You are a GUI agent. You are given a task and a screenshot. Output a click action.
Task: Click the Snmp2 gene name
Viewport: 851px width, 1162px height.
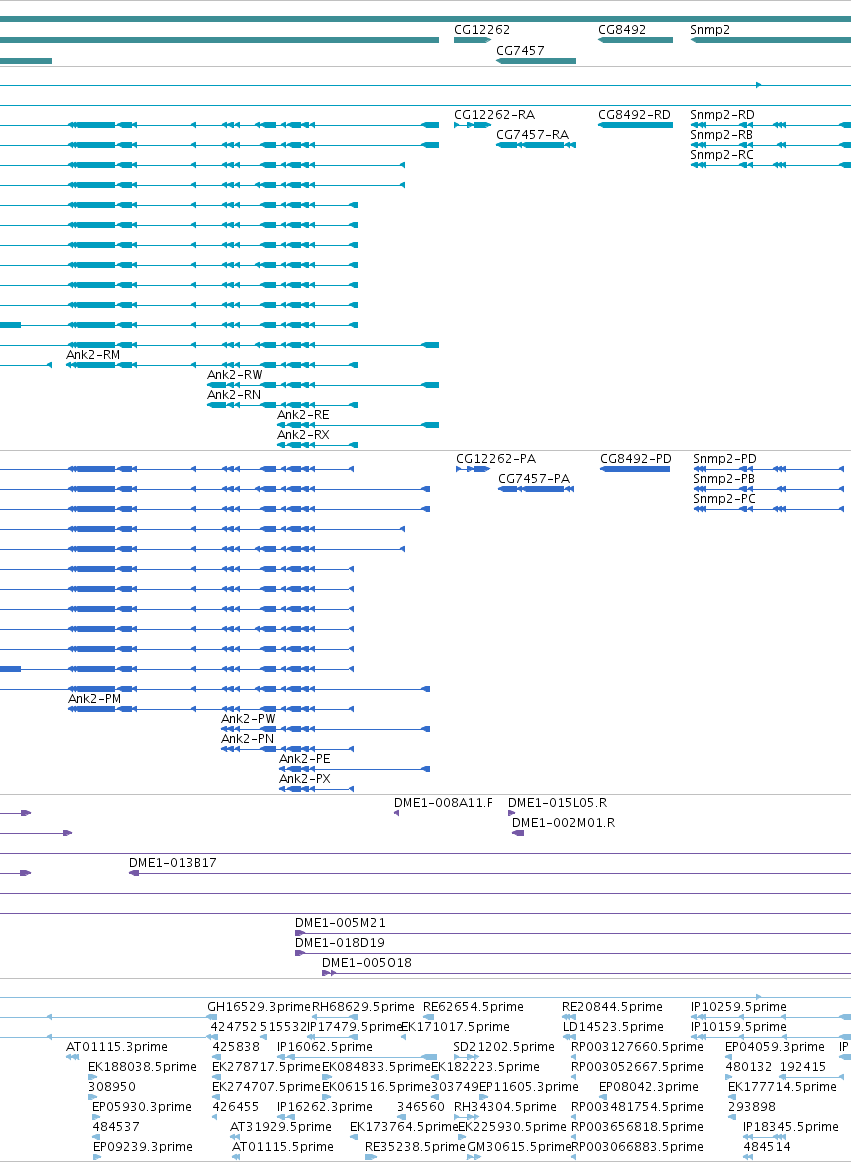[710, 30]
